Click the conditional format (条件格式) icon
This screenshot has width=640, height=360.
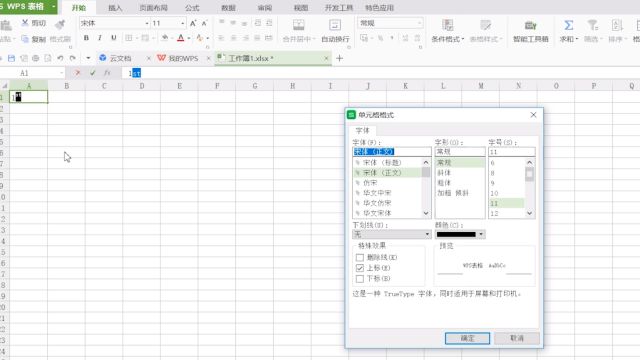[448, 25]
